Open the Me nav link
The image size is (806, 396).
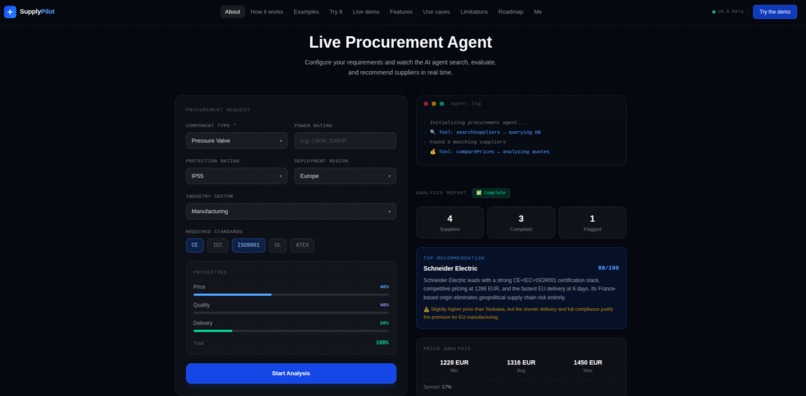[538, 12]
